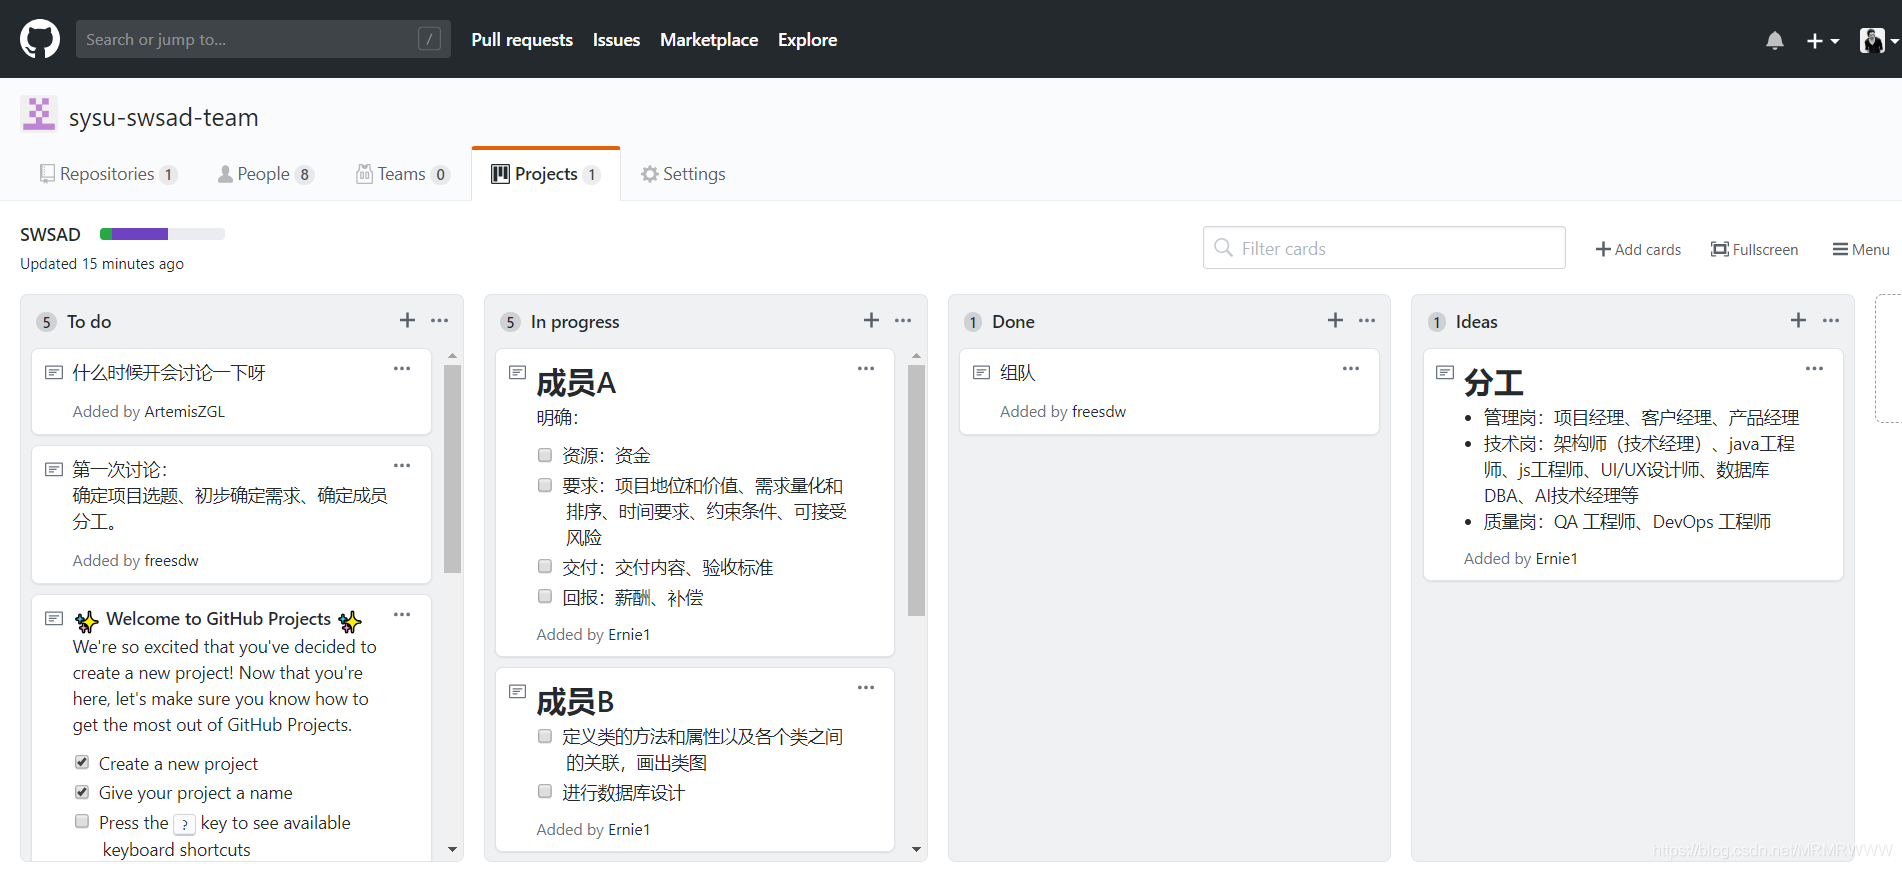Open Marketplace from the top nav

[709, 40]
